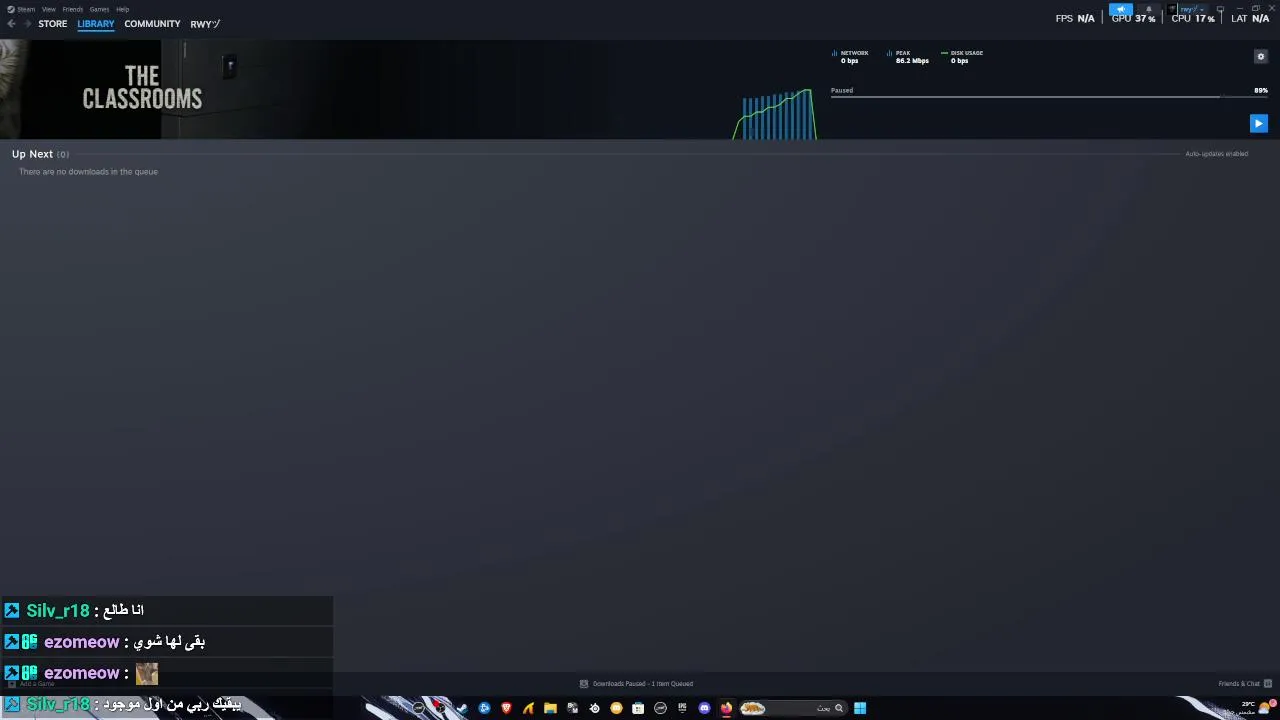Screen dimensions: 1280x720
Task: Click the no downloads in queue message
Action: coord(88,172)
